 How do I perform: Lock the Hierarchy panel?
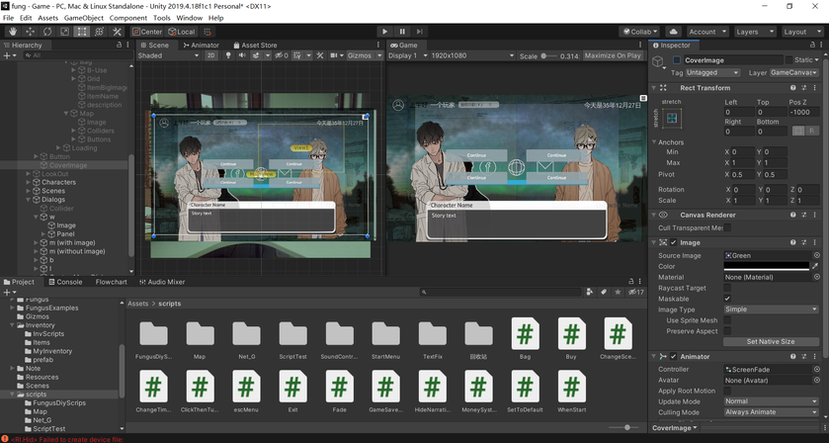click(119, 45)
